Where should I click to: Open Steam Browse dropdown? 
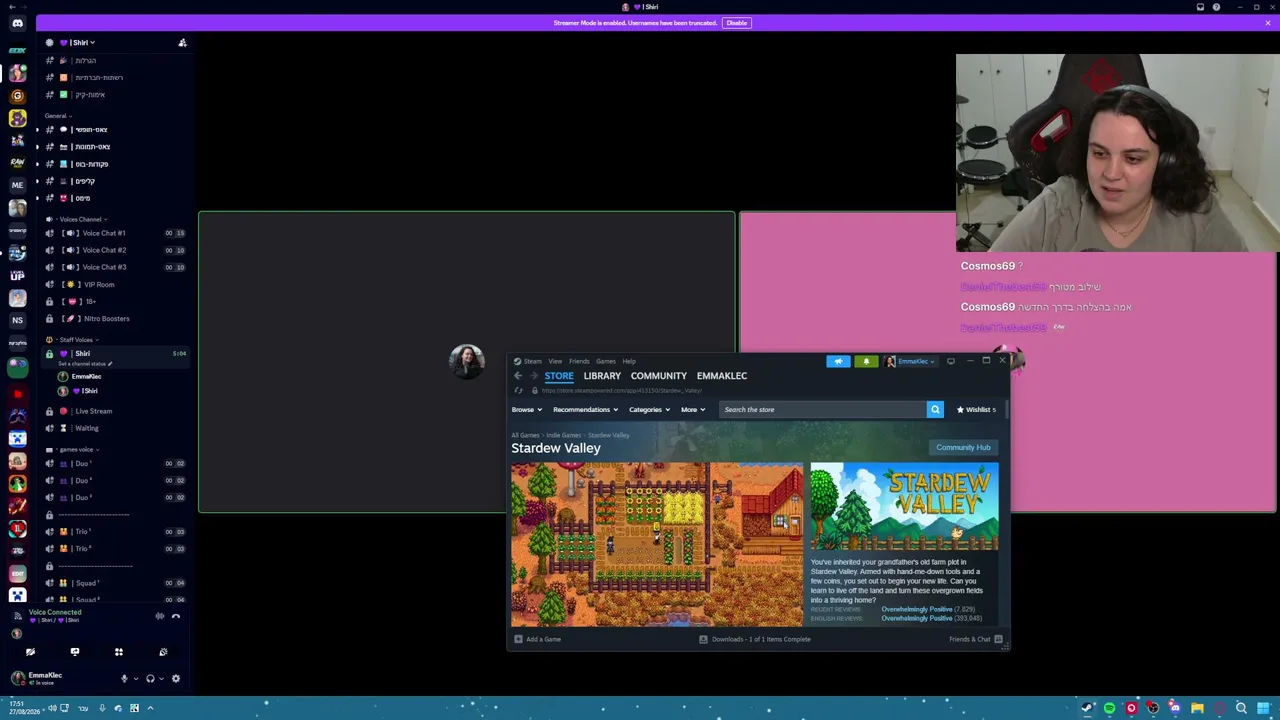click(527, 409)
